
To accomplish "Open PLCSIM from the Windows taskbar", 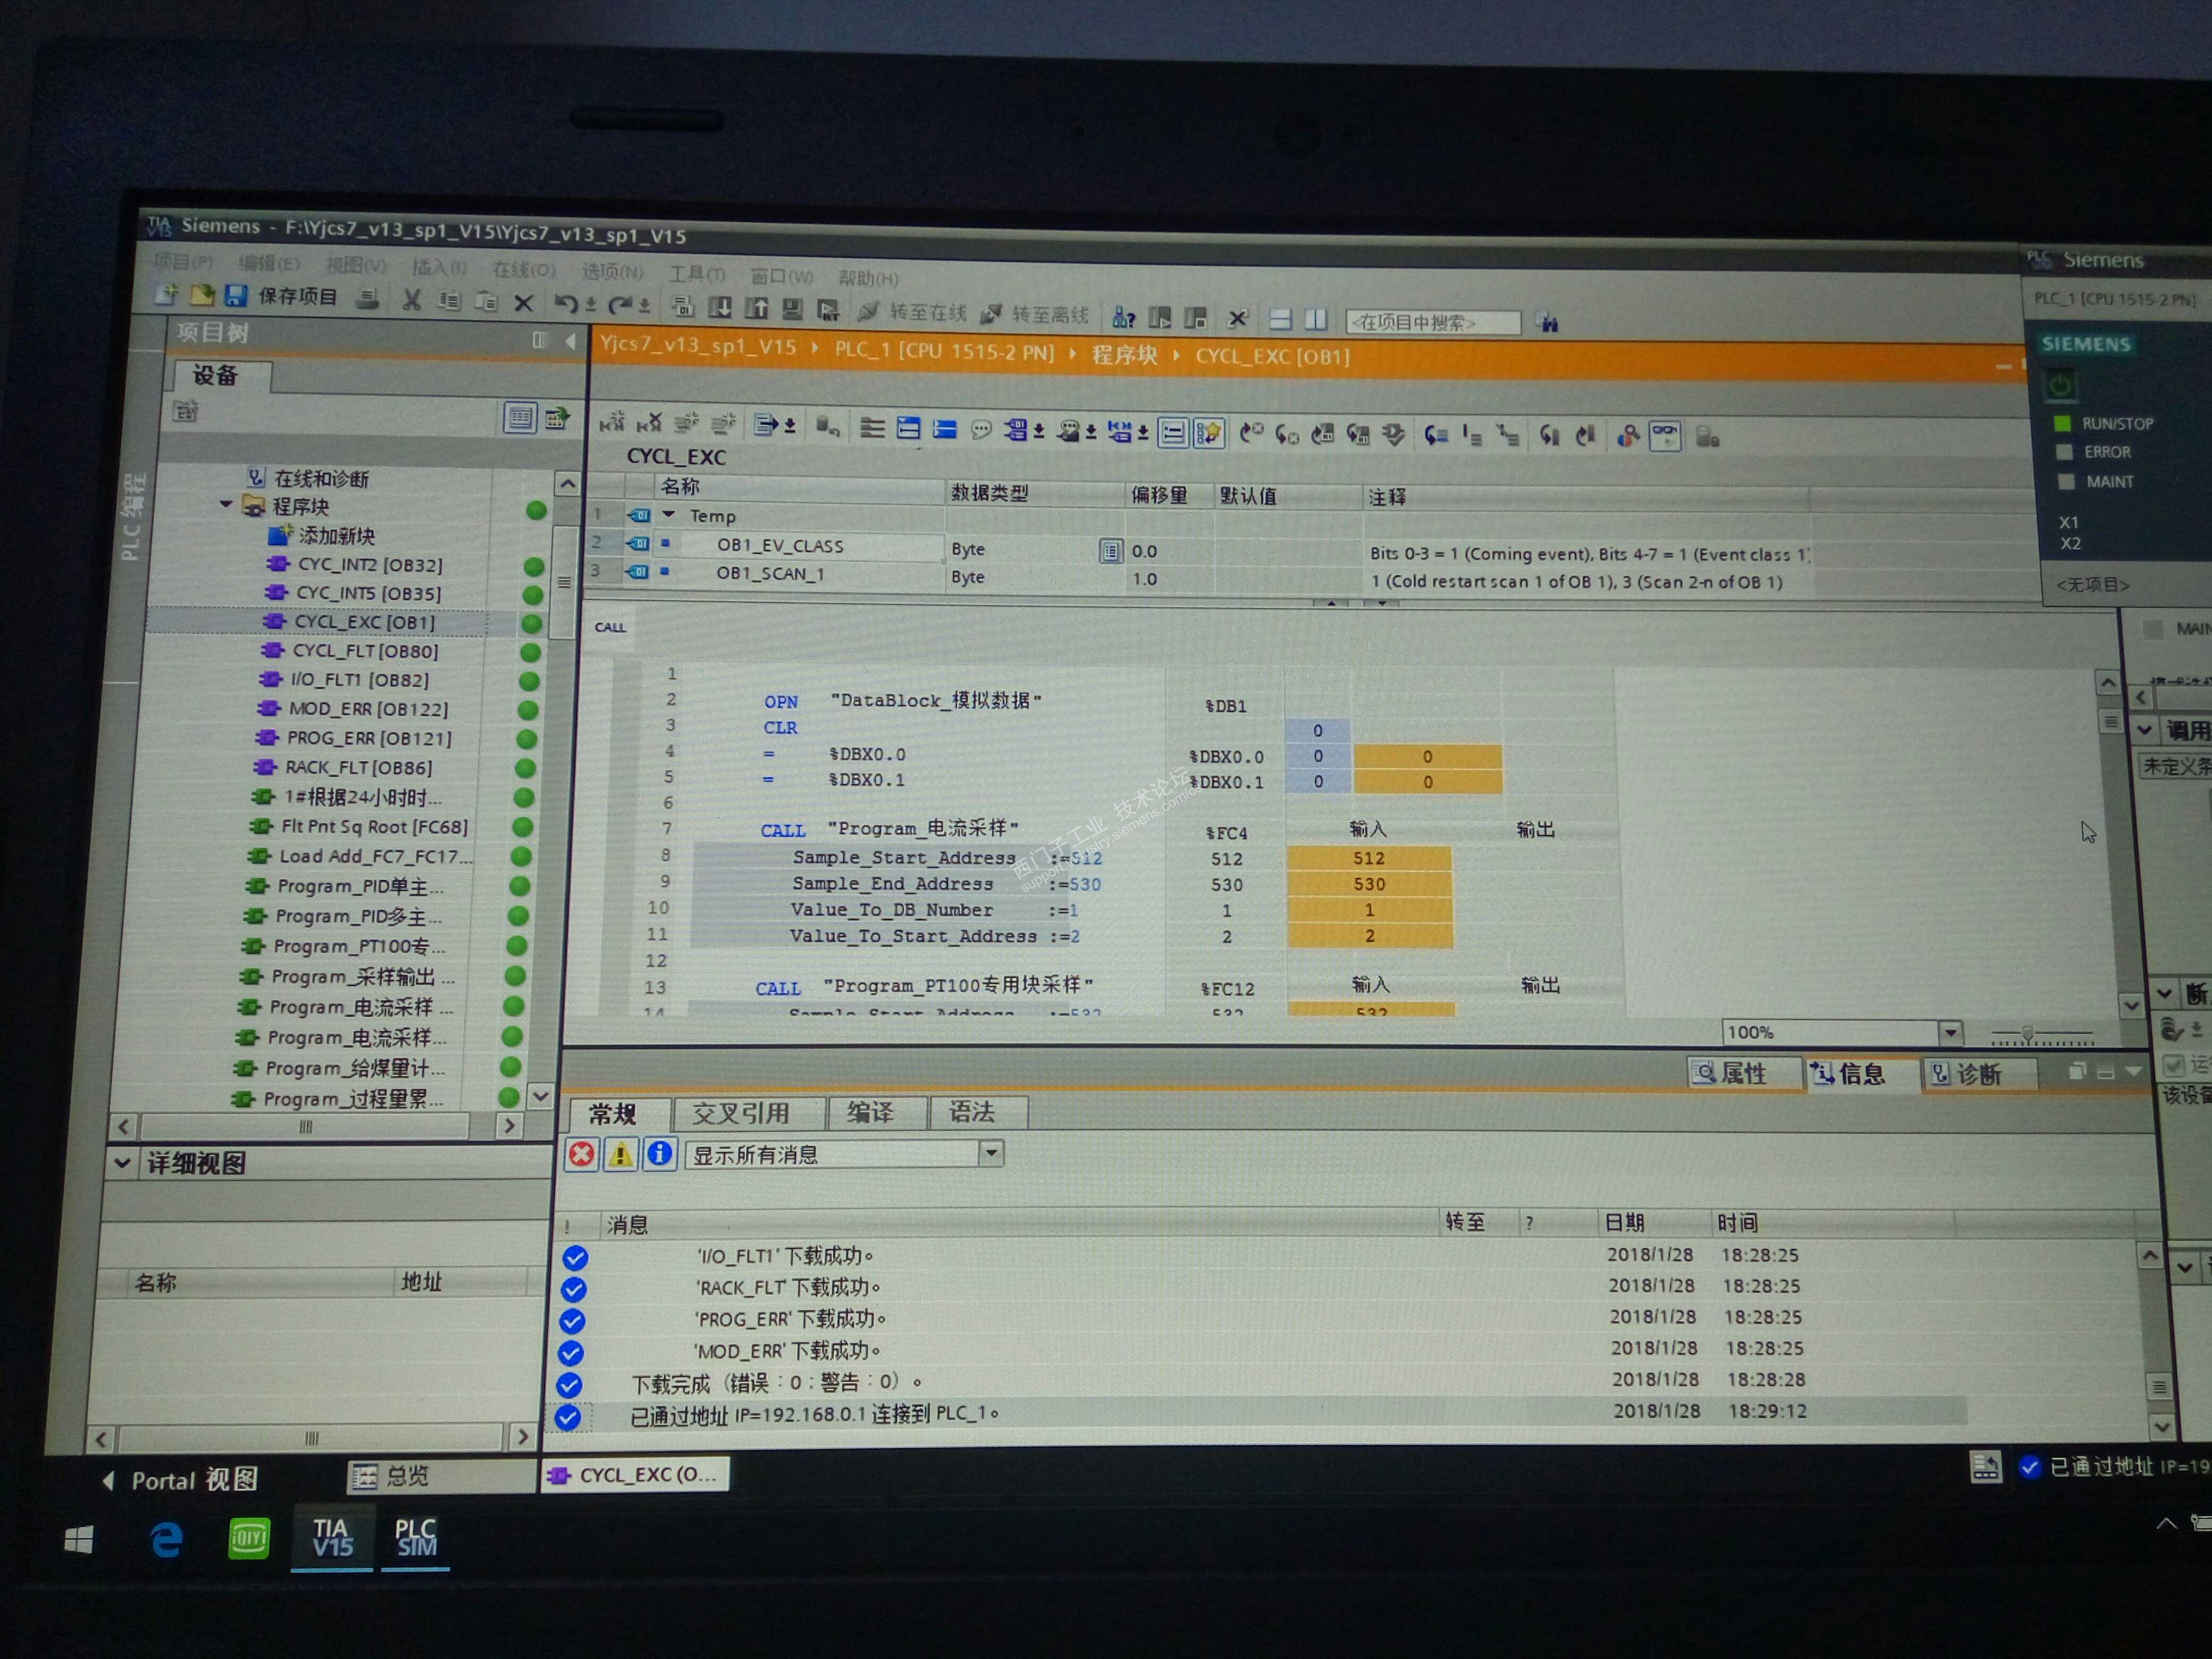I will pyautogui.click(x=415, y=1537).
